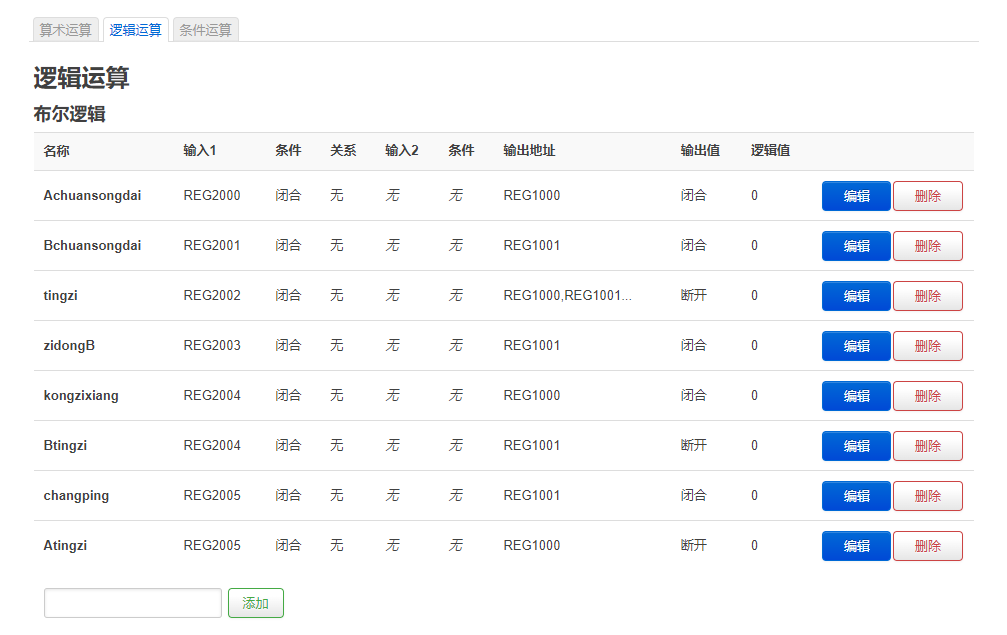The height and width of the screenshot is (635, 1007).
Task: Click 删除 for the Achuansongdai row
Action: tap(927, 196)
